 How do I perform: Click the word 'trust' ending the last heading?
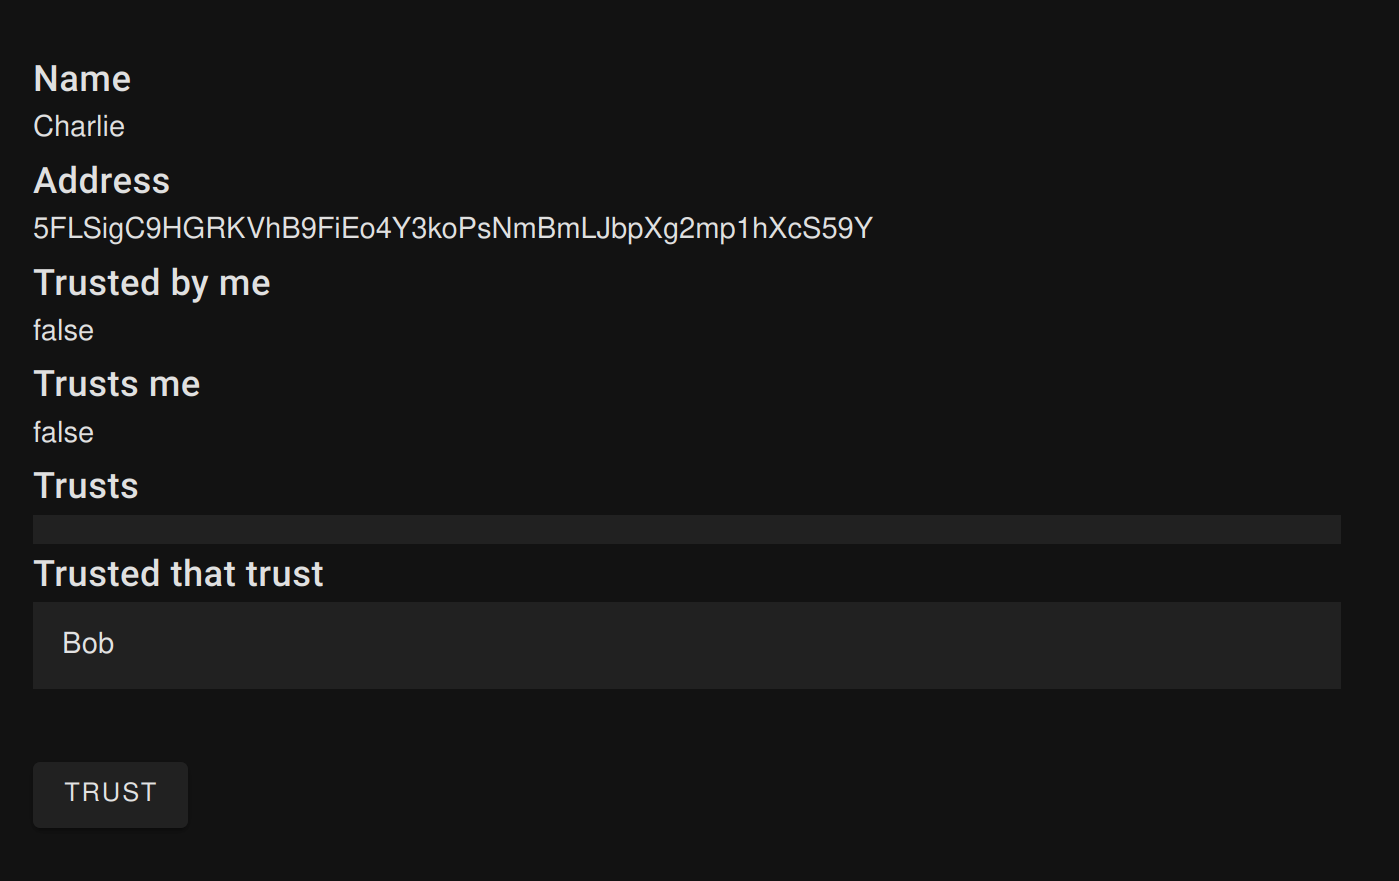[284, 574]
